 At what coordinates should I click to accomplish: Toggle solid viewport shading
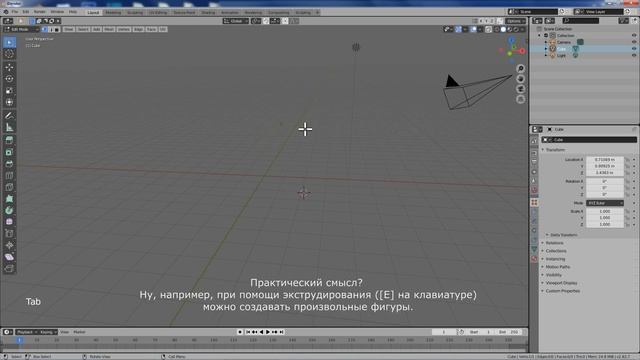(503, 29)
